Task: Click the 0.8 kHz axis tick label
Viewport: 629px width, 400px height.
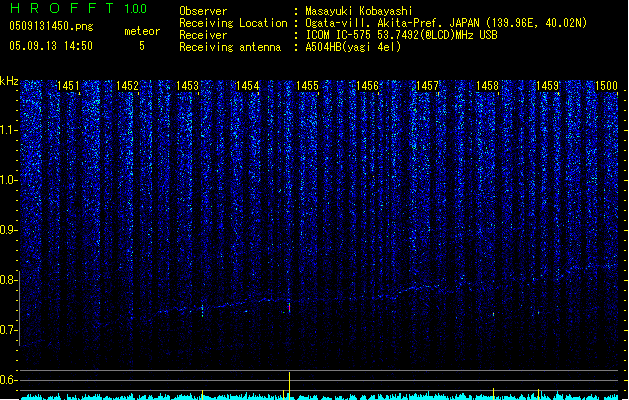Action: (8, 280)
